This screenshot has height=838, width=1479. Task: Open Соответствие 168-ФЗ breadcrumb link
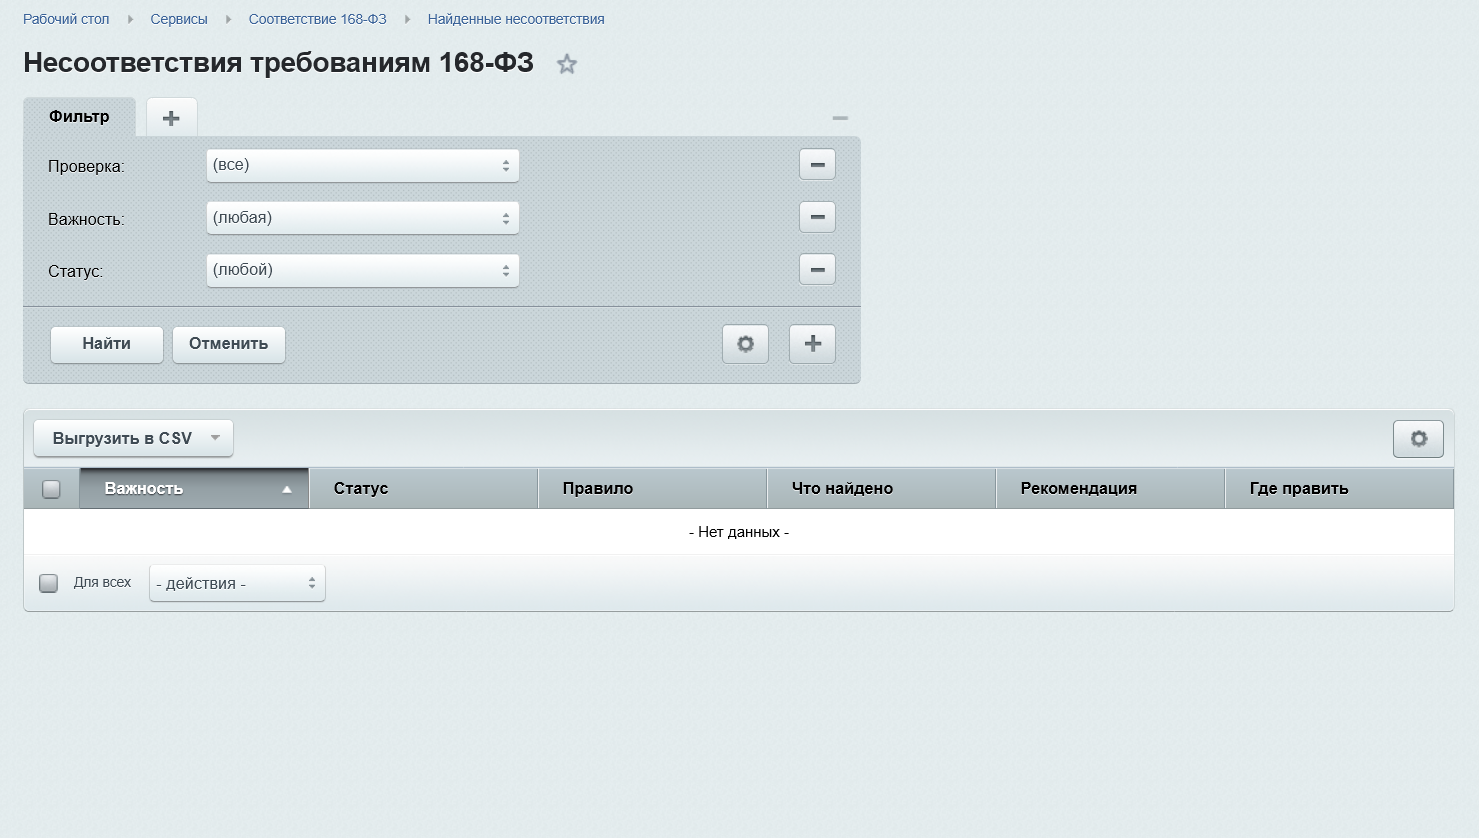[317, 19]
